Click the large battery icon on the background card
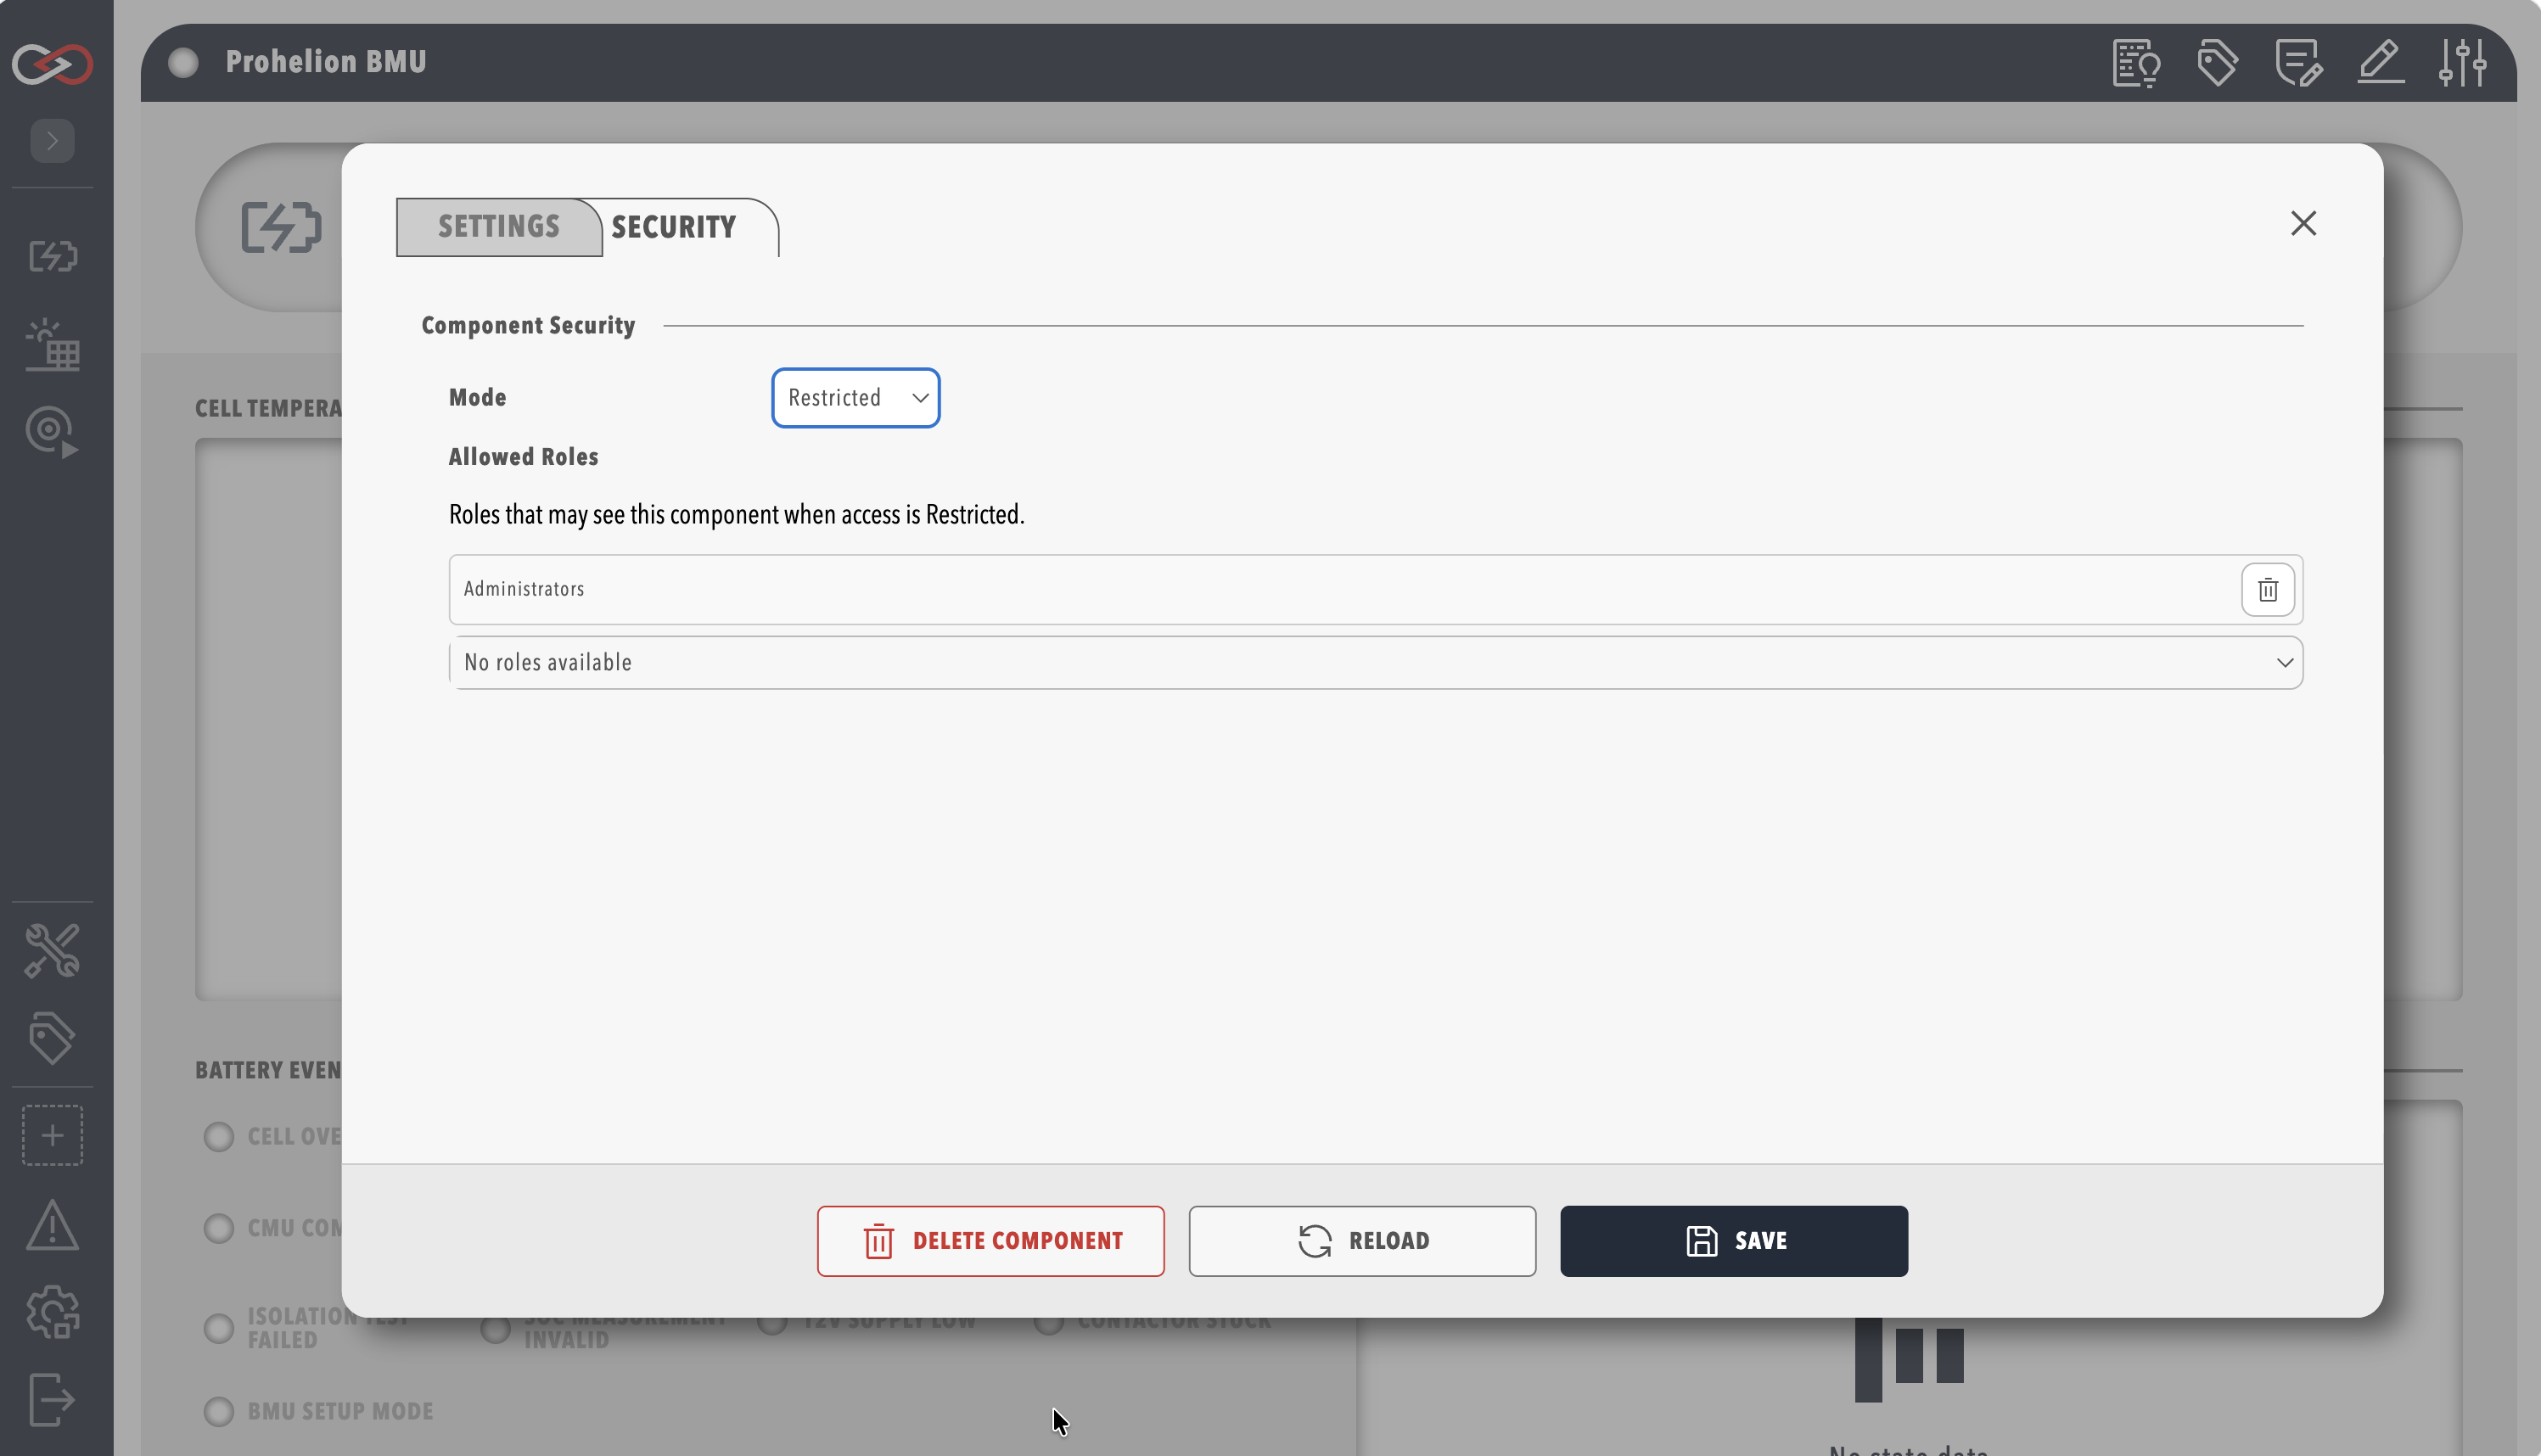Image resolution: width=2541 pixels, height=1456 pixels. pyautogui.click(x=282, y=227)
